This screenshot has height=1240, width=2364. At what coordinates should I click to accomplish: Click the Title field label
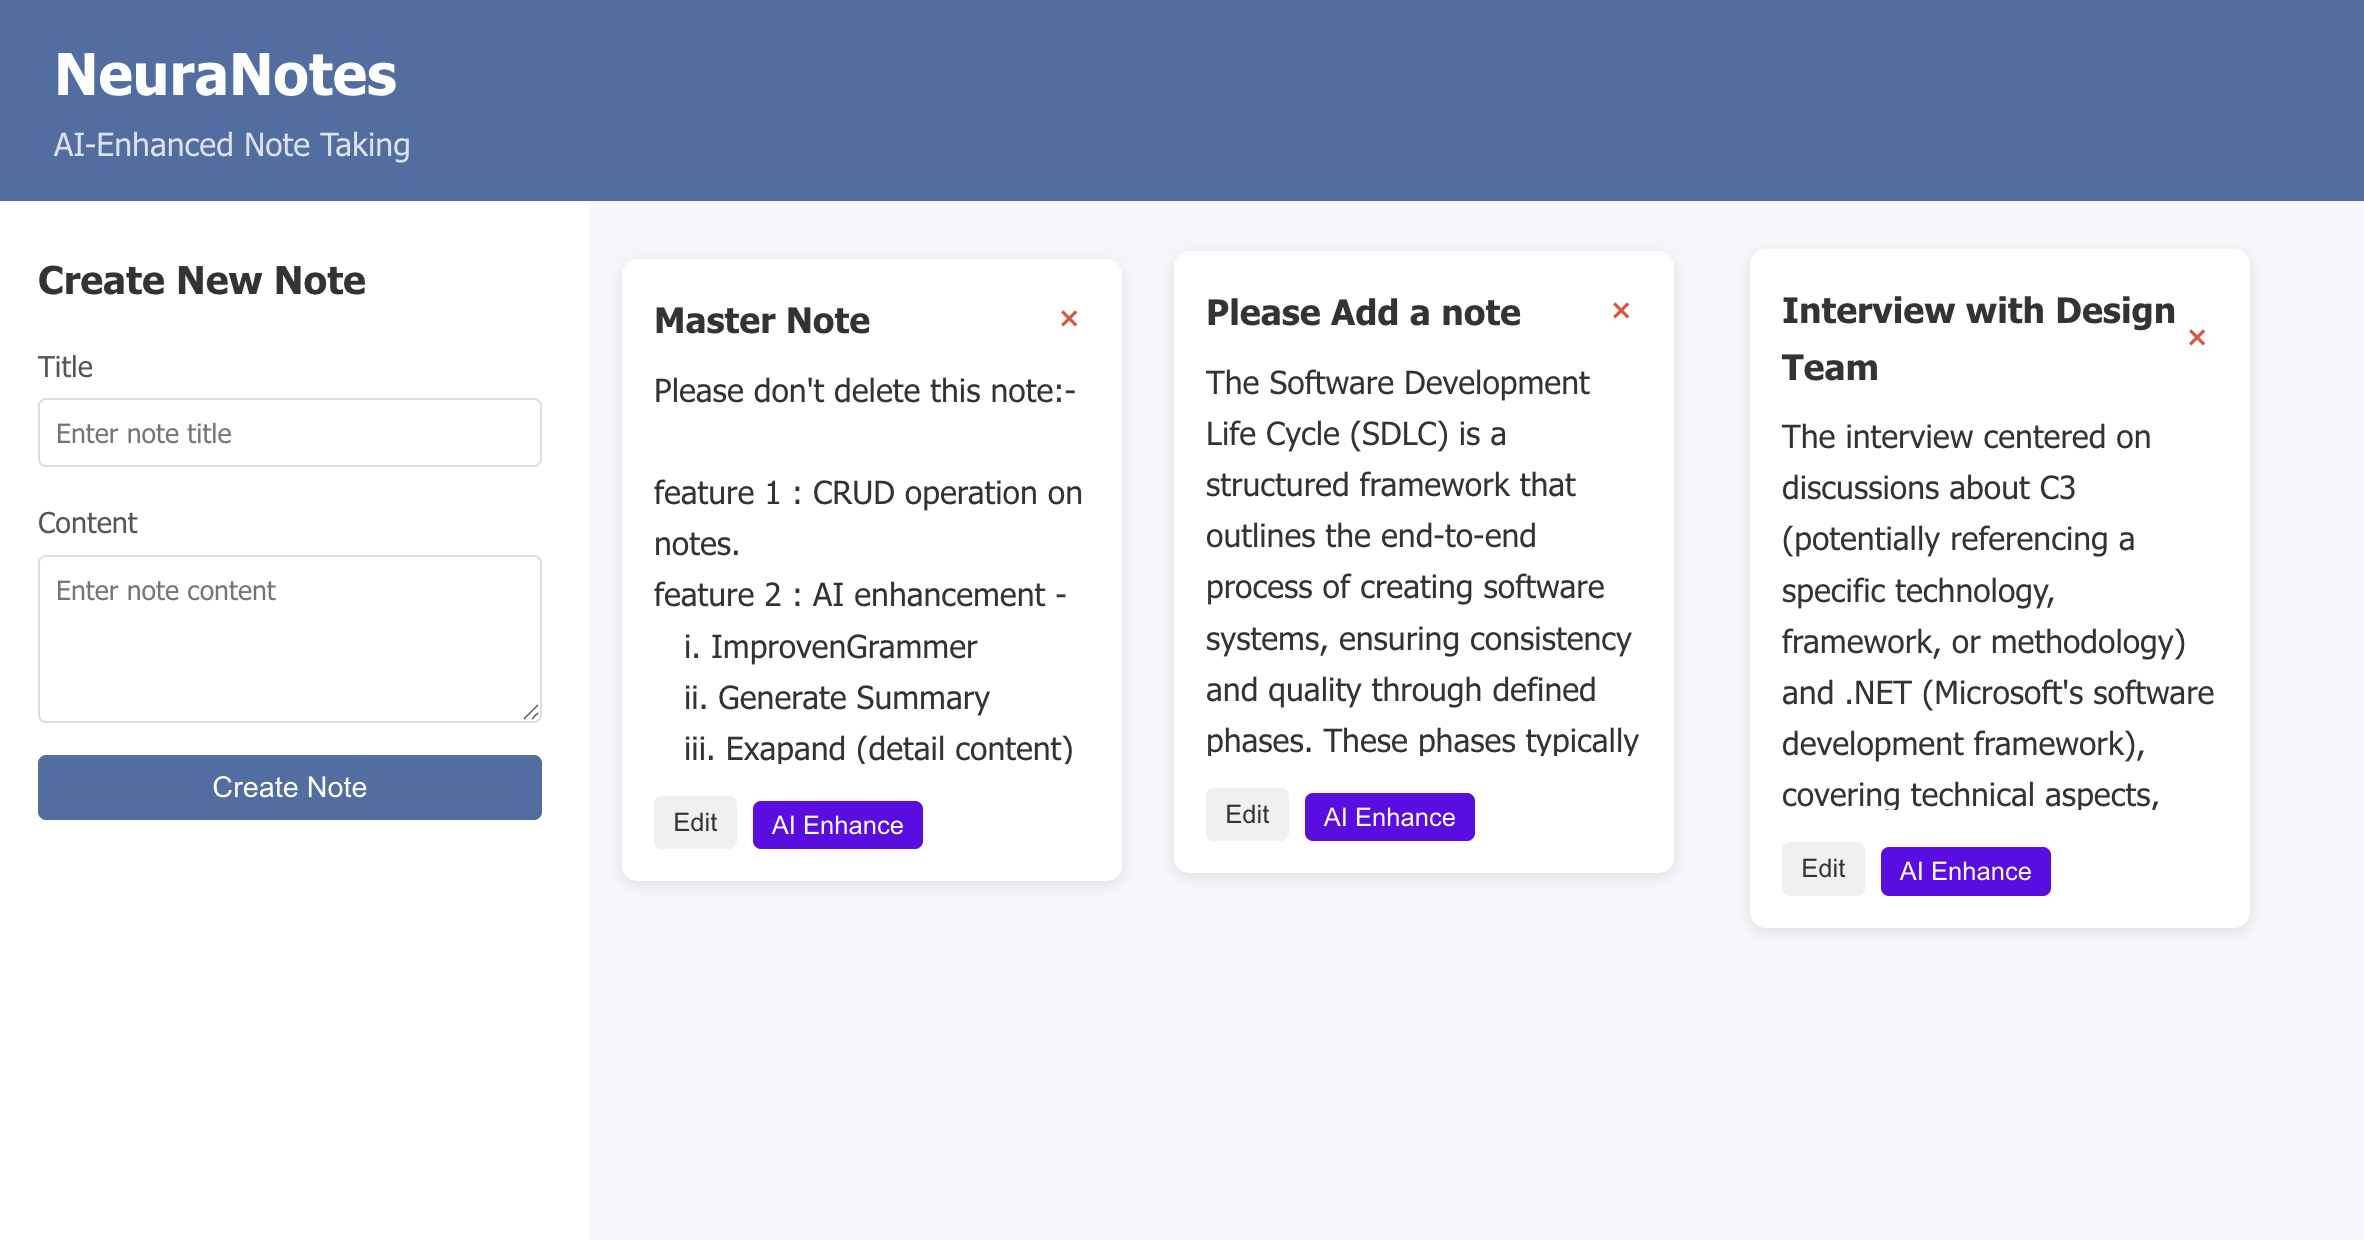pyautogui.click(x=65, y=367)
